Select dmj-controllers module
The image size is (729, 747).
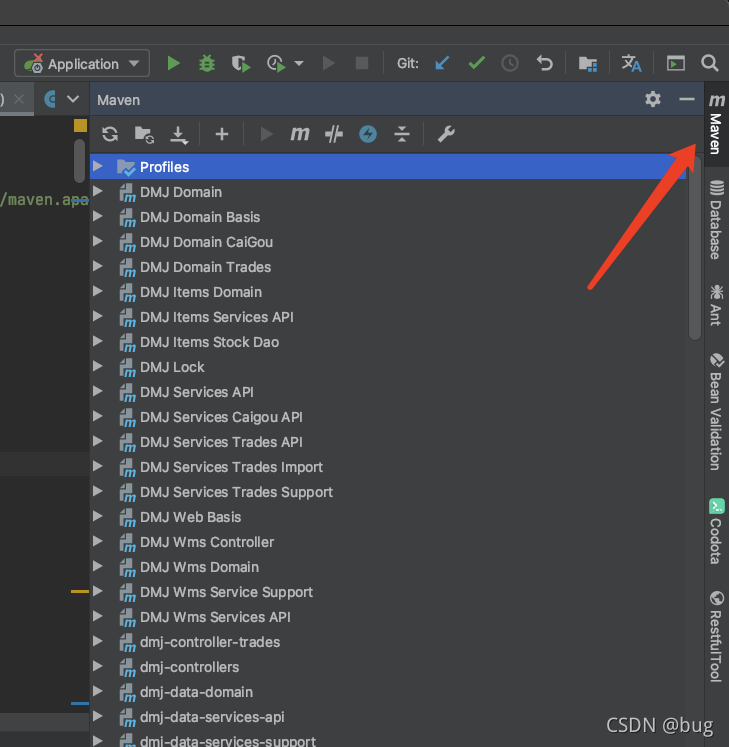[x=189, y=667]
